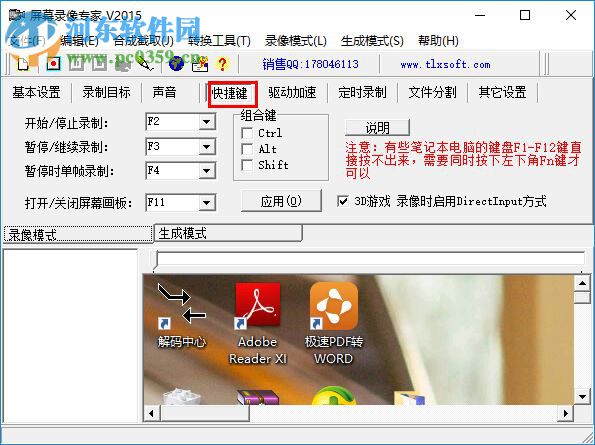Screen dimensions: 595x445
Task: Click the preview horizontal scrollbar left arrow
Action: (152, 413)
